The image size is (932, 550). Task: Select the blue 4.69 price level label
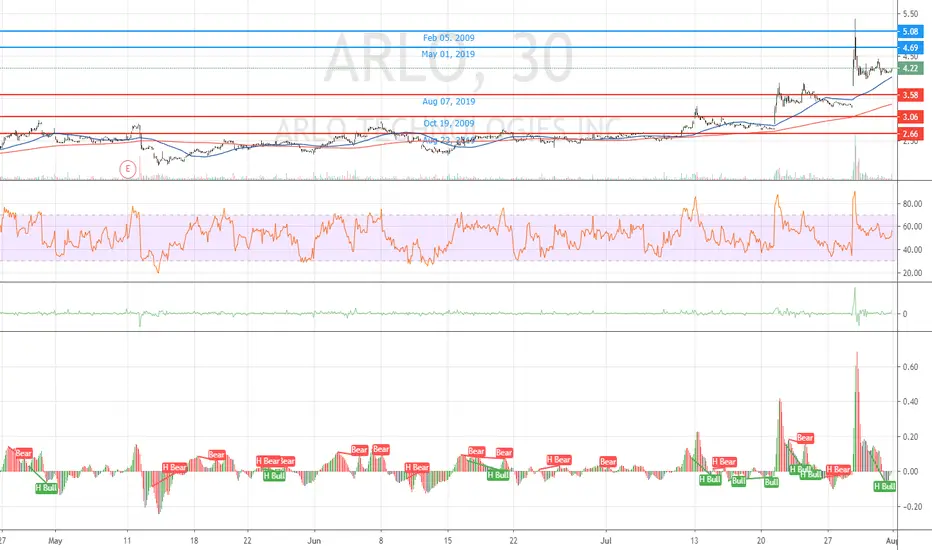[910, 48]
